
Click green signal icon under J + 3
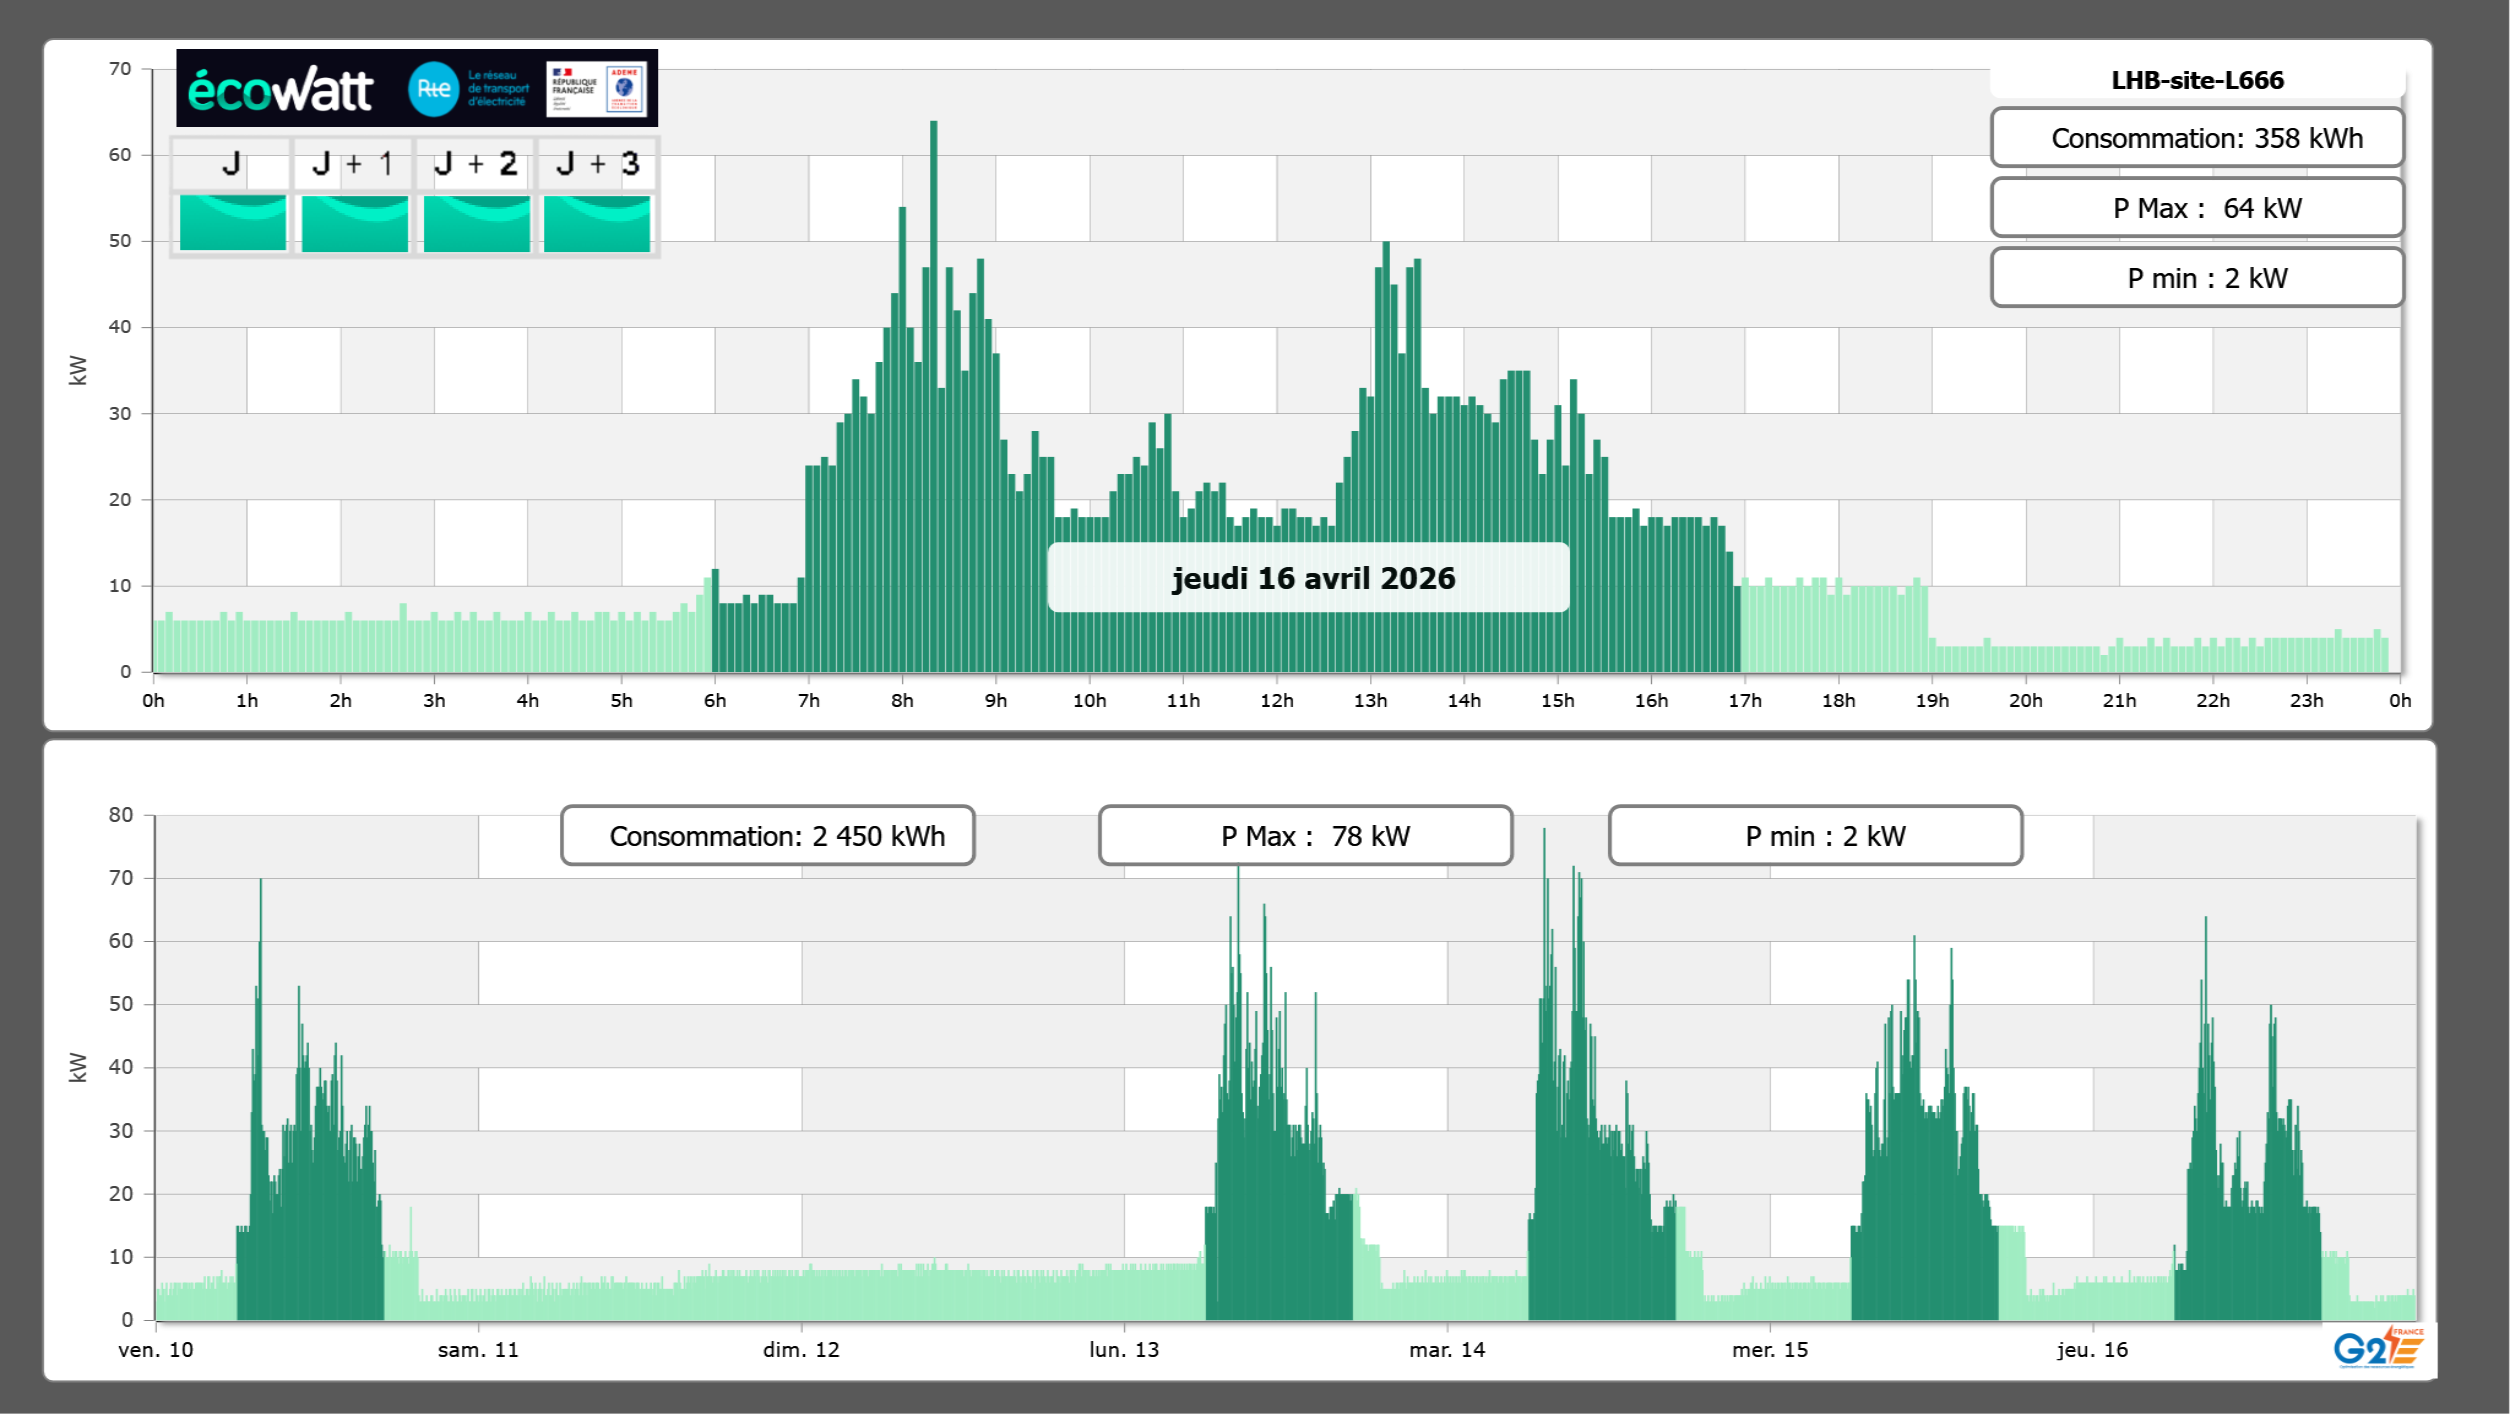pyautogui.click(x=597, y=223)
